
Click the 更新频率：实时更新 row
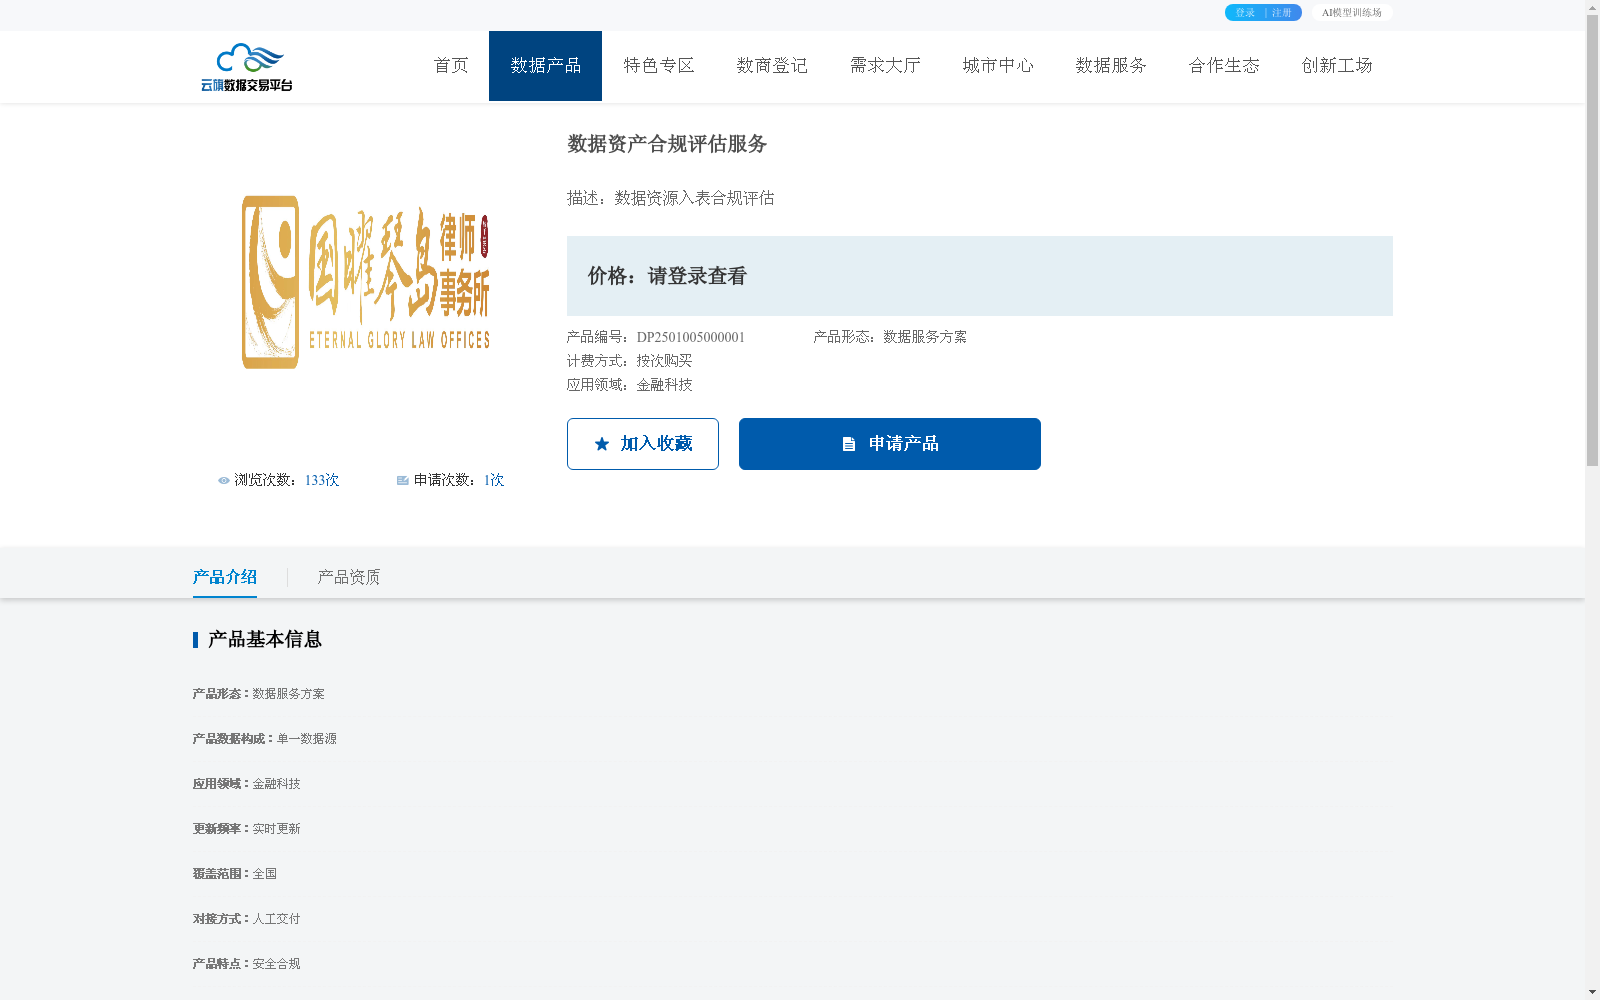tap(247, 829)
